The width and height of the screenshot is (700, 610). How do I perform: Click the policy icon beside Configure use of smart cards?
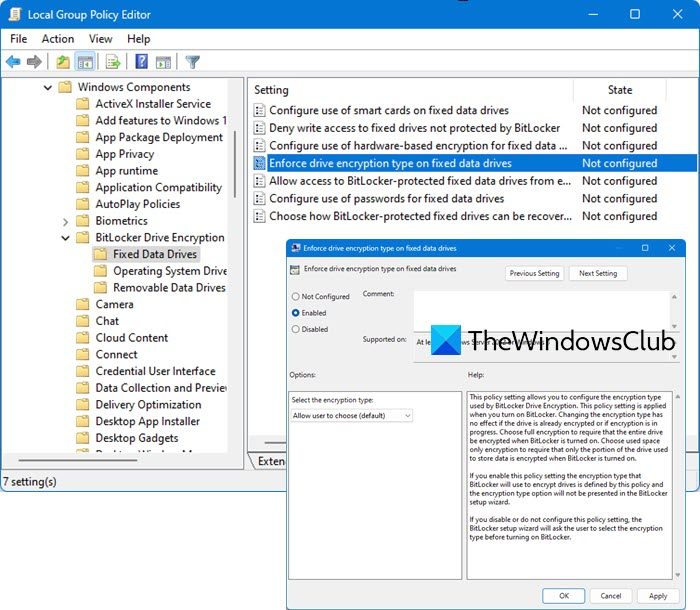(259, 110)
